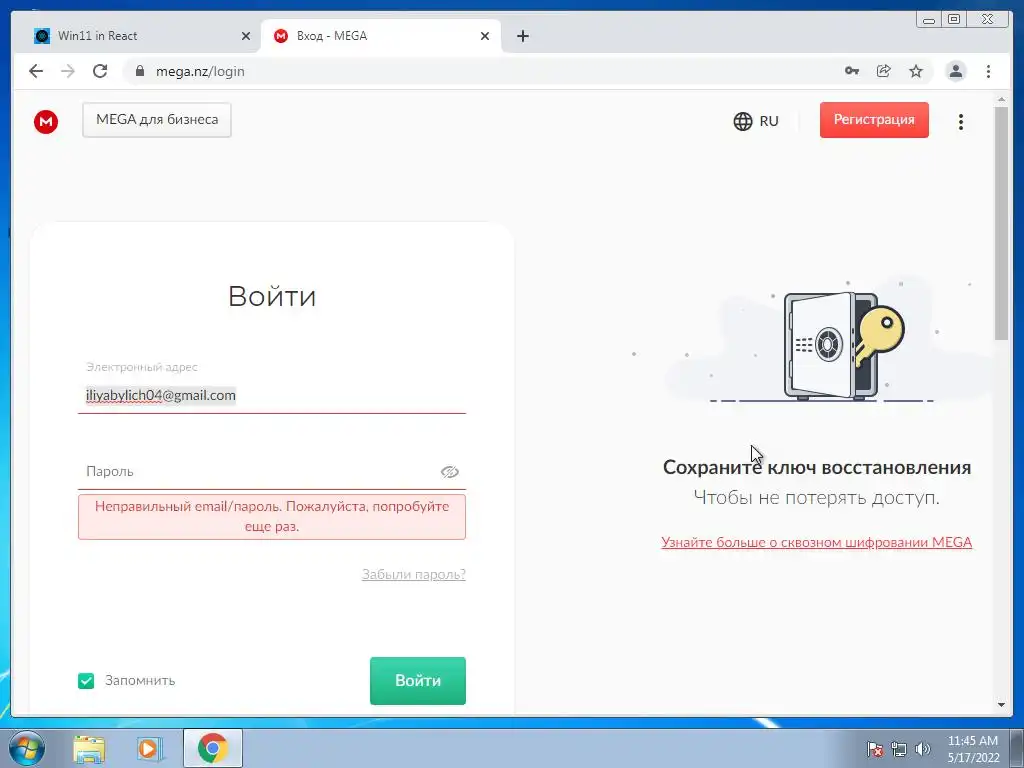Image resolution: width=1024 pixels, height=768 pixels.
Task: Select the Вход - MEGA tab
Action: (x=381, y=36)
